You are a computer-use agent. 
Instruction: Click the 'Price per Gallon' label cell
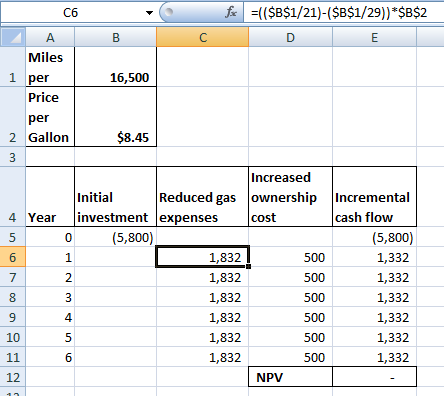point(50,117)
